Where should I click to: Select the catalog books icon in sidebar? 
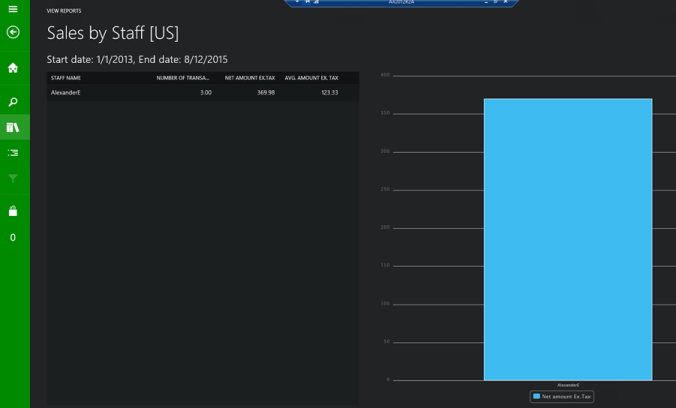(x=13, y=128)
